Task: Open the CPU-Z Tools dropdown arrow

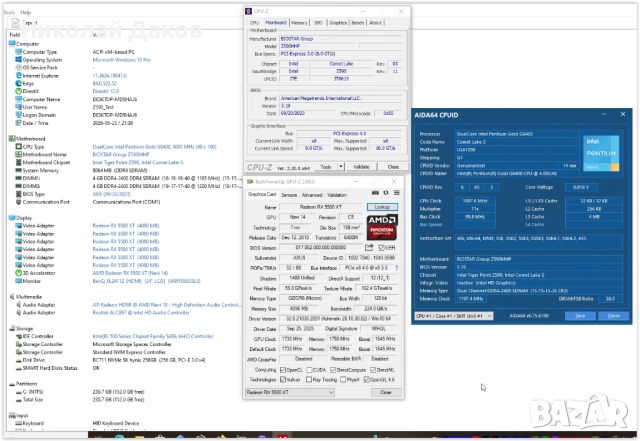Action: (x=341, y=167)
